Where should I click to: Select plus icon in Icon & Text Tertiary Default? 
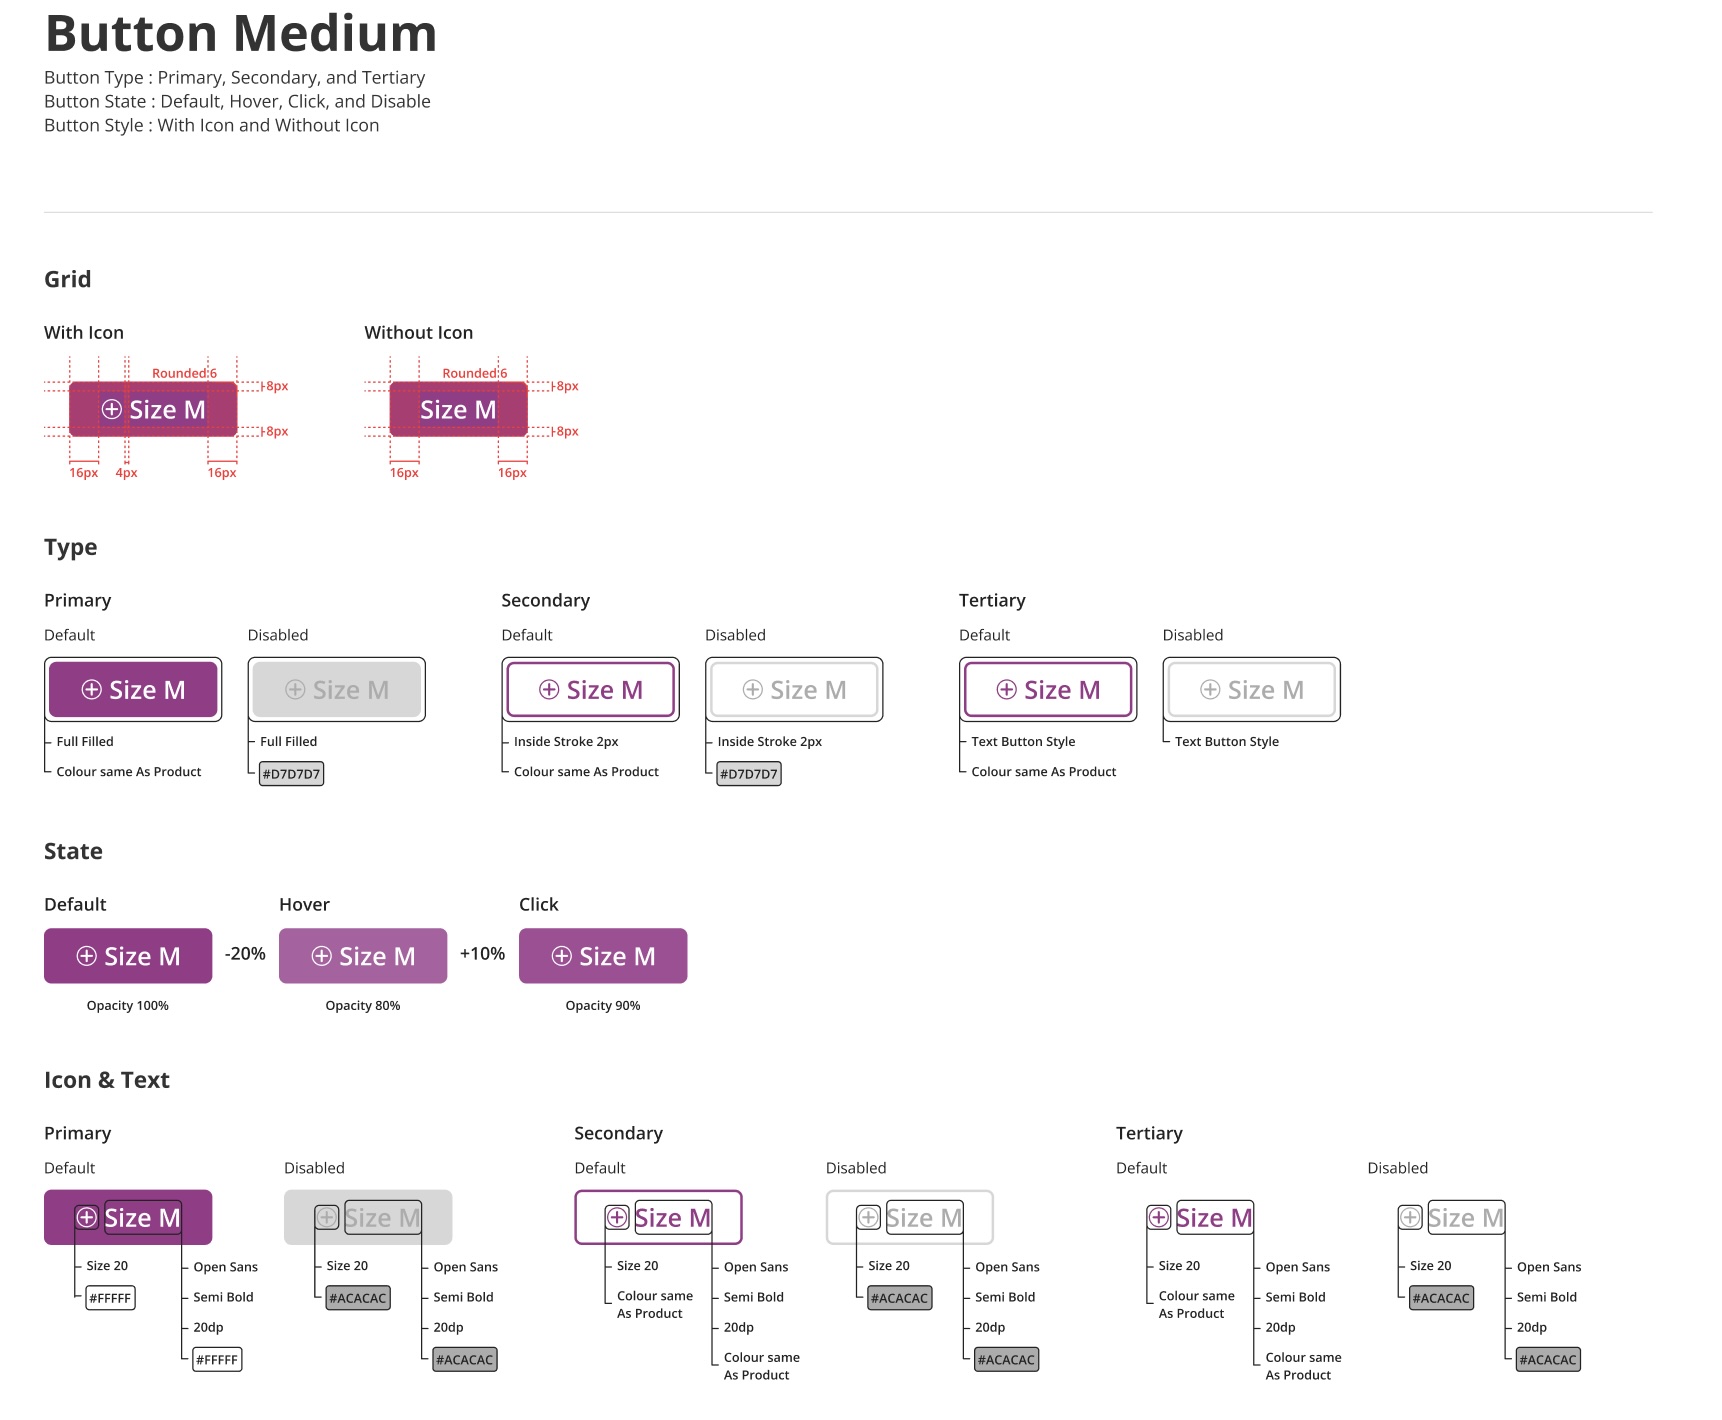tap(1158, 1217)
